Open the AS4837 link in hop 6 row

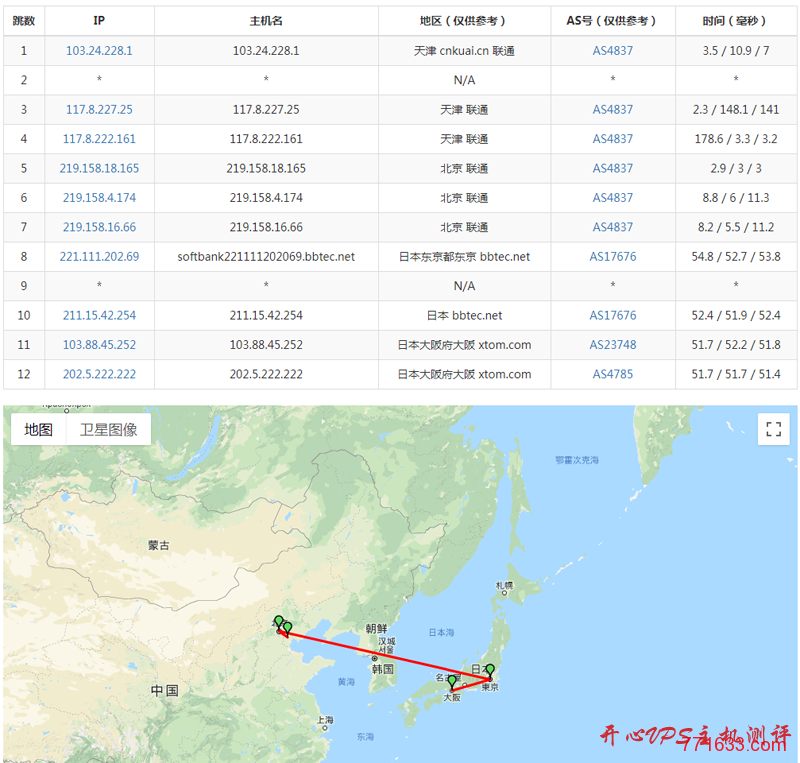tap(612, 198)
